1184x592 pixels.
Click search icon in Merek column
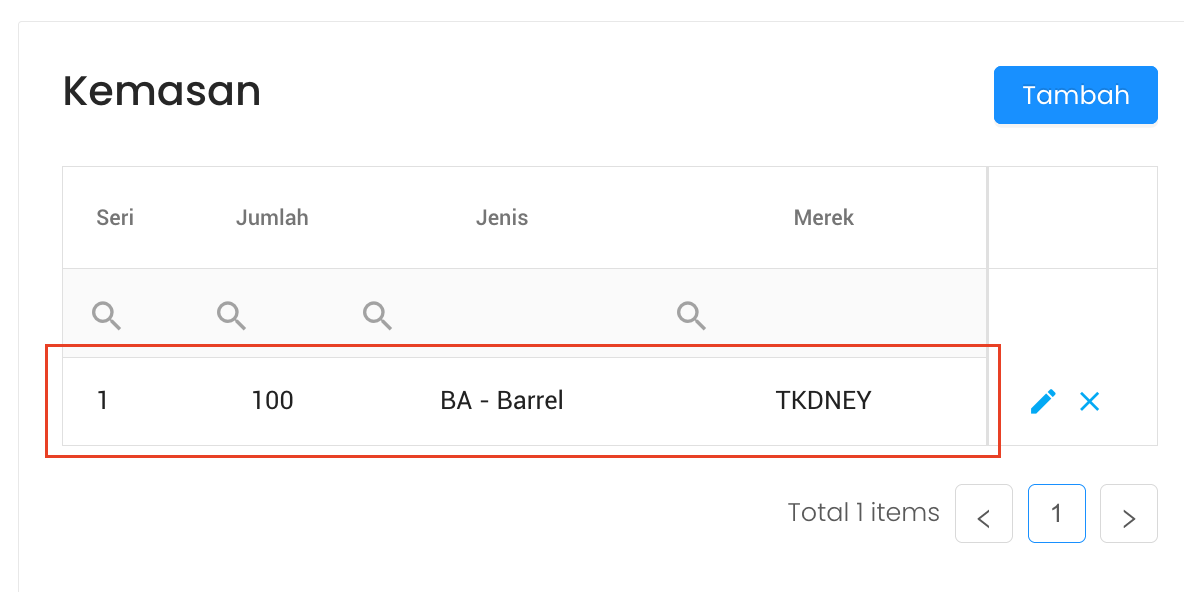pos(690,316)
